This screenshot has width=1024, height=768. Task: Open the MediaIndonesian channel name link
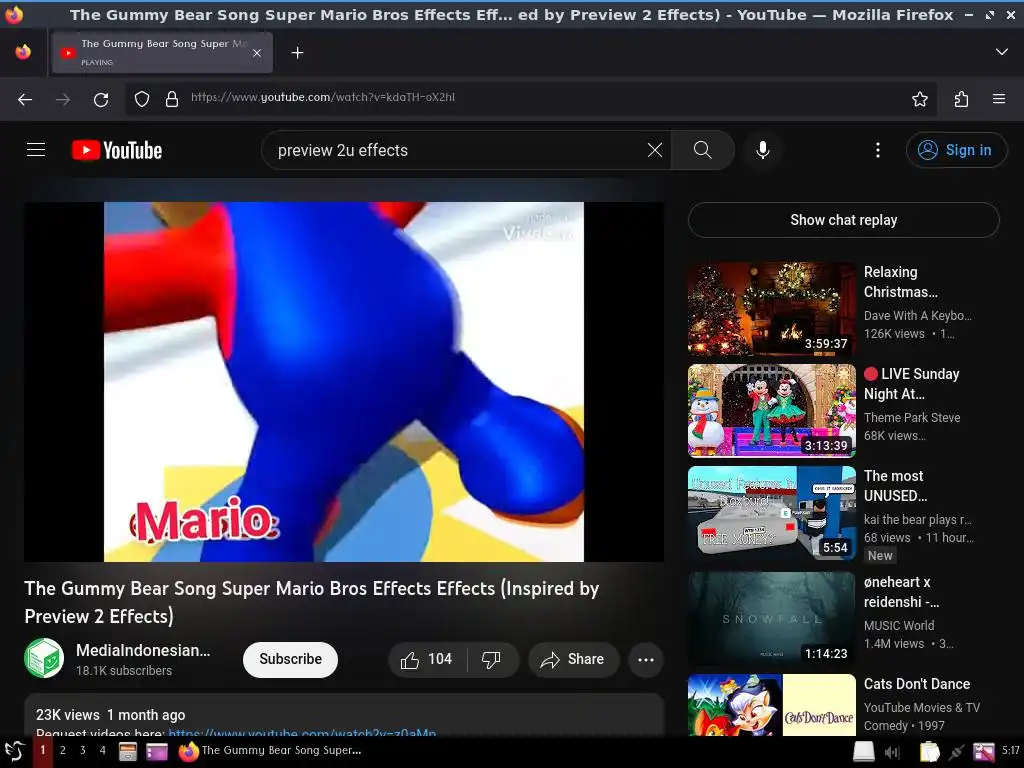(x=143, y=650)
